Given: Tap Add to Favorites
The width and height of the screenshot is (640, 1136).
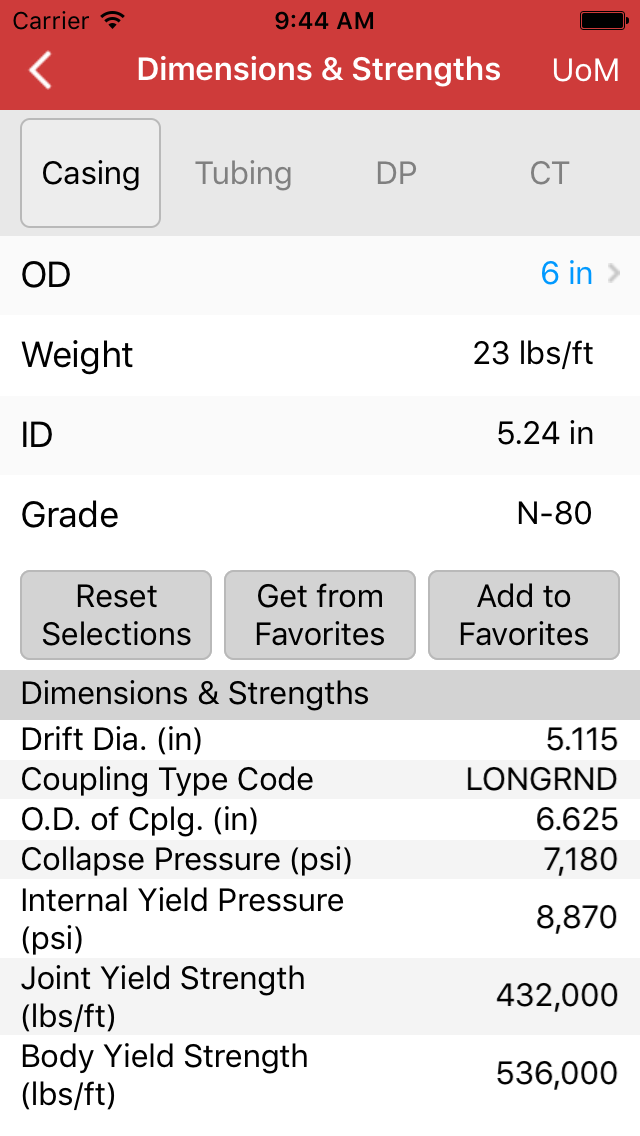Looking at the screenshot, I should [x=523, y=614].
